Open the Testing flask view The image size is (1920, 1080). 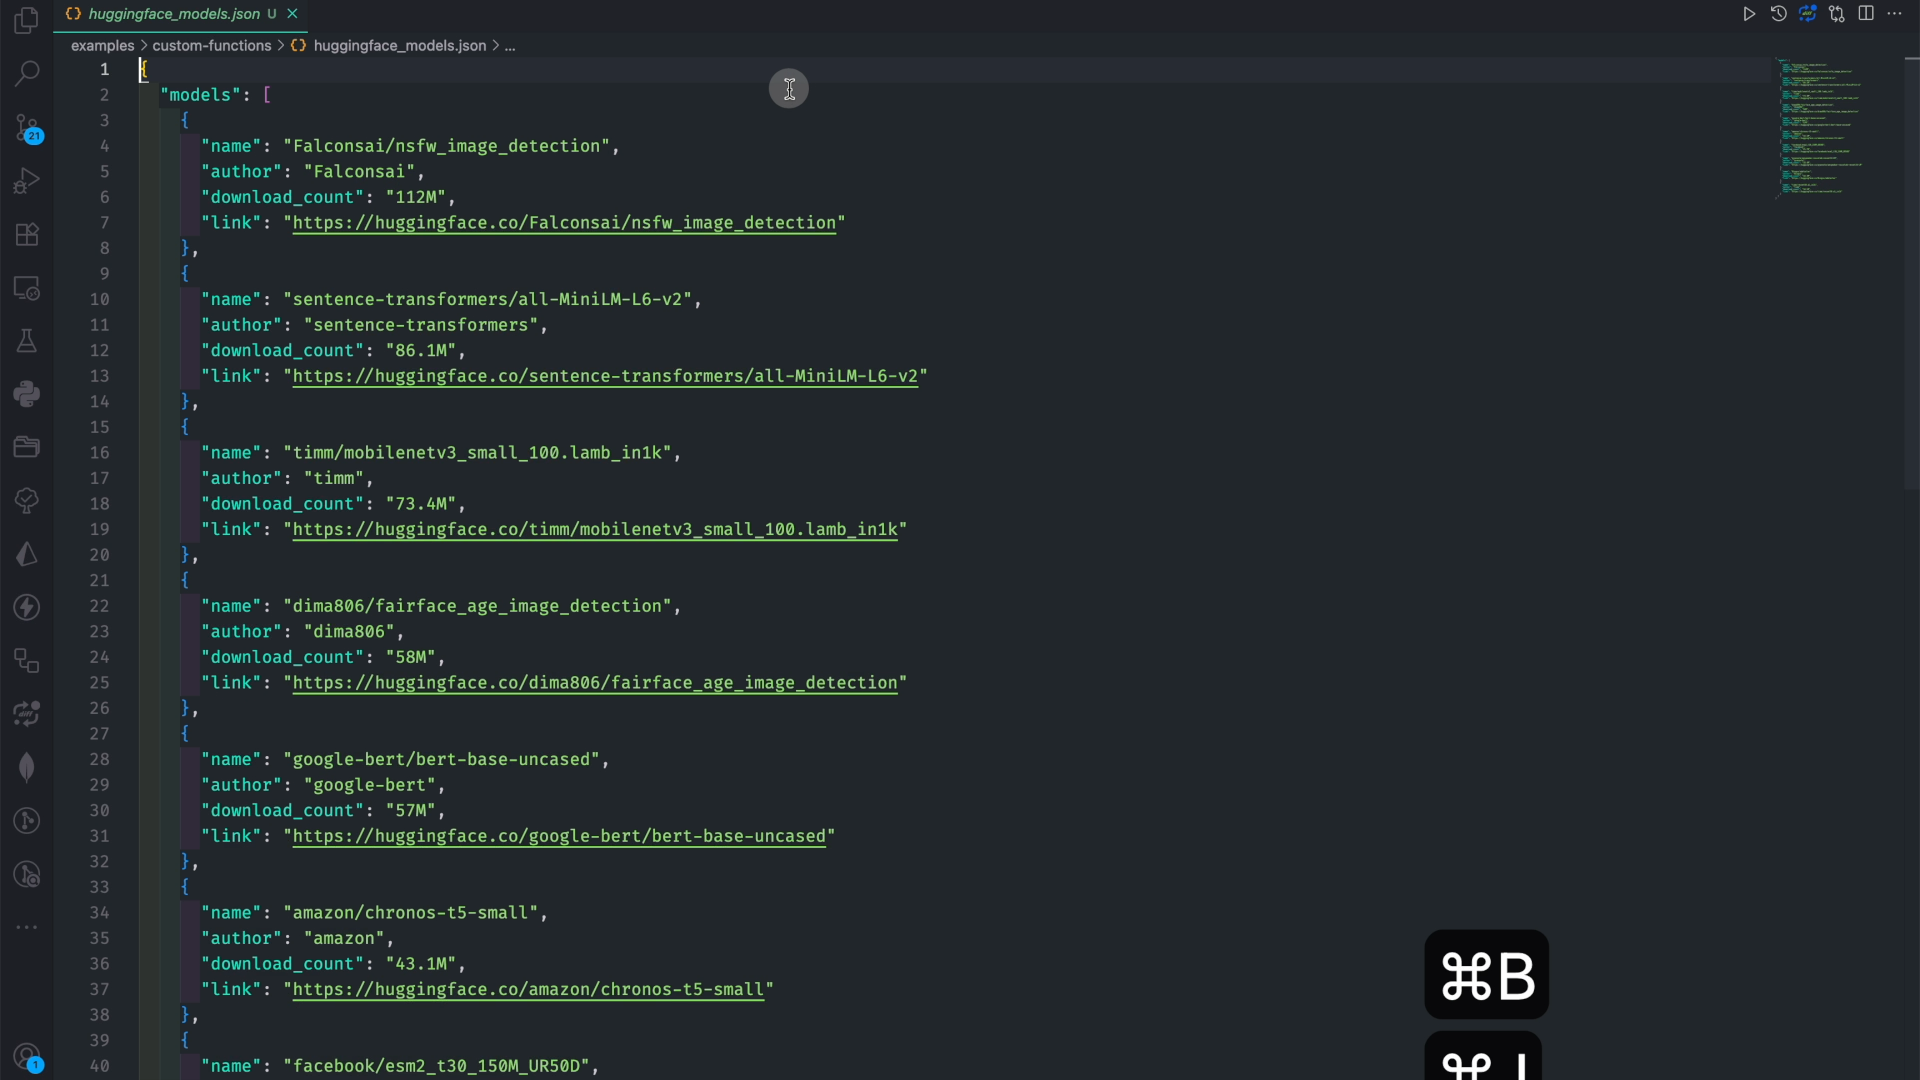27,341
